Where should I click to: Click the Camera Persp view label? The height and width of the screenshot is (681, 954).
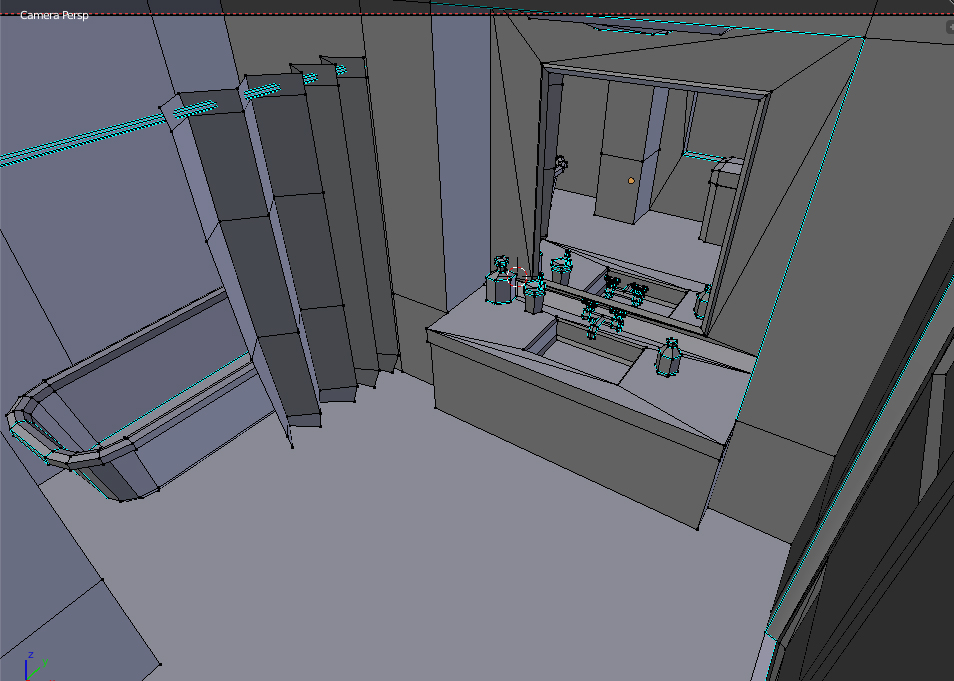[x=54, y=15]
